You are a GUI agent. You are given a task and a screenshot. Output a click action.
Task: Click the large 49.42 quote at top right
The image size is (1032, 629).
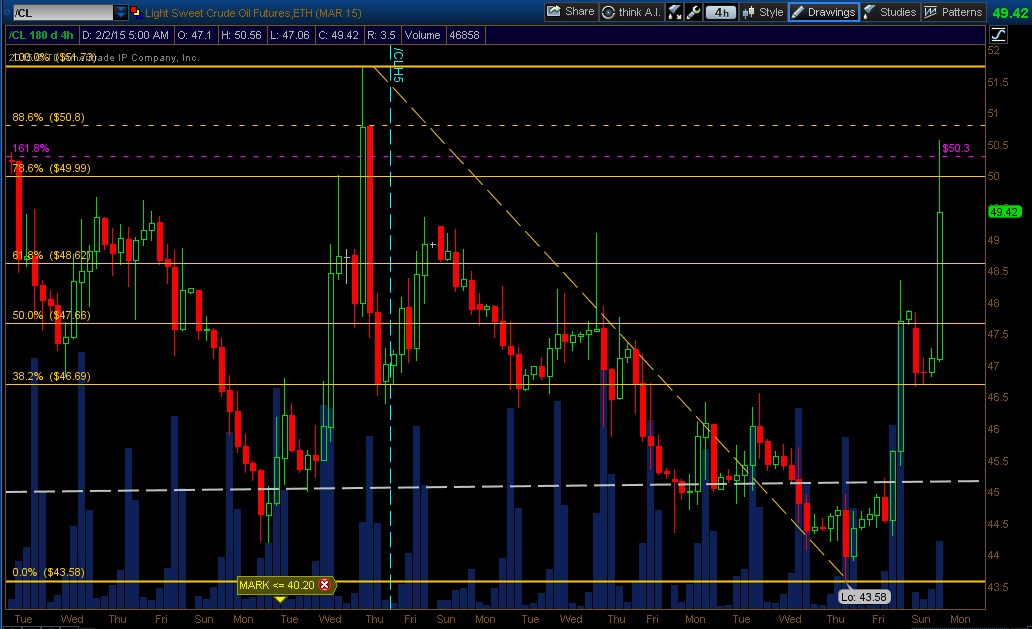pos(1010,13)
